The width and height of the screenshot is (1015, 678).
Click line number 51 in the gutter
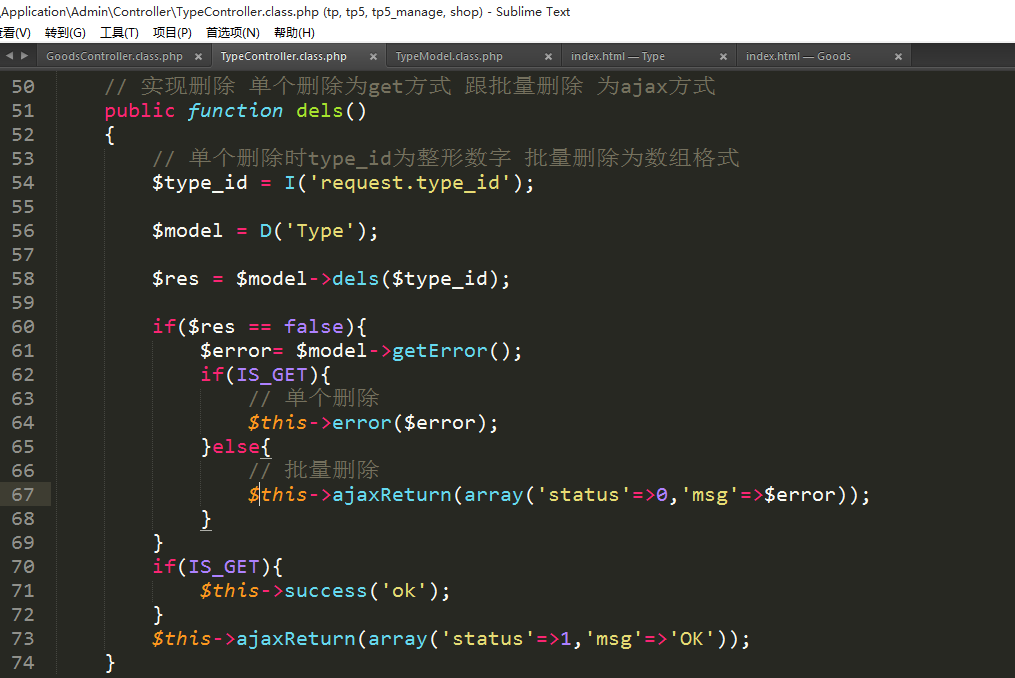(22, 111)
